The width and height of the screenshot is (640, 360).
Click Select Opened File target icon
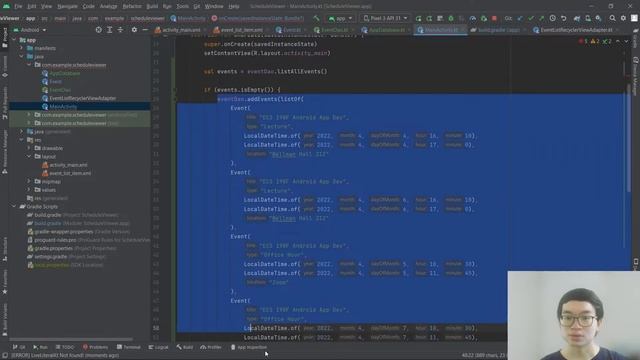point(98,30)
